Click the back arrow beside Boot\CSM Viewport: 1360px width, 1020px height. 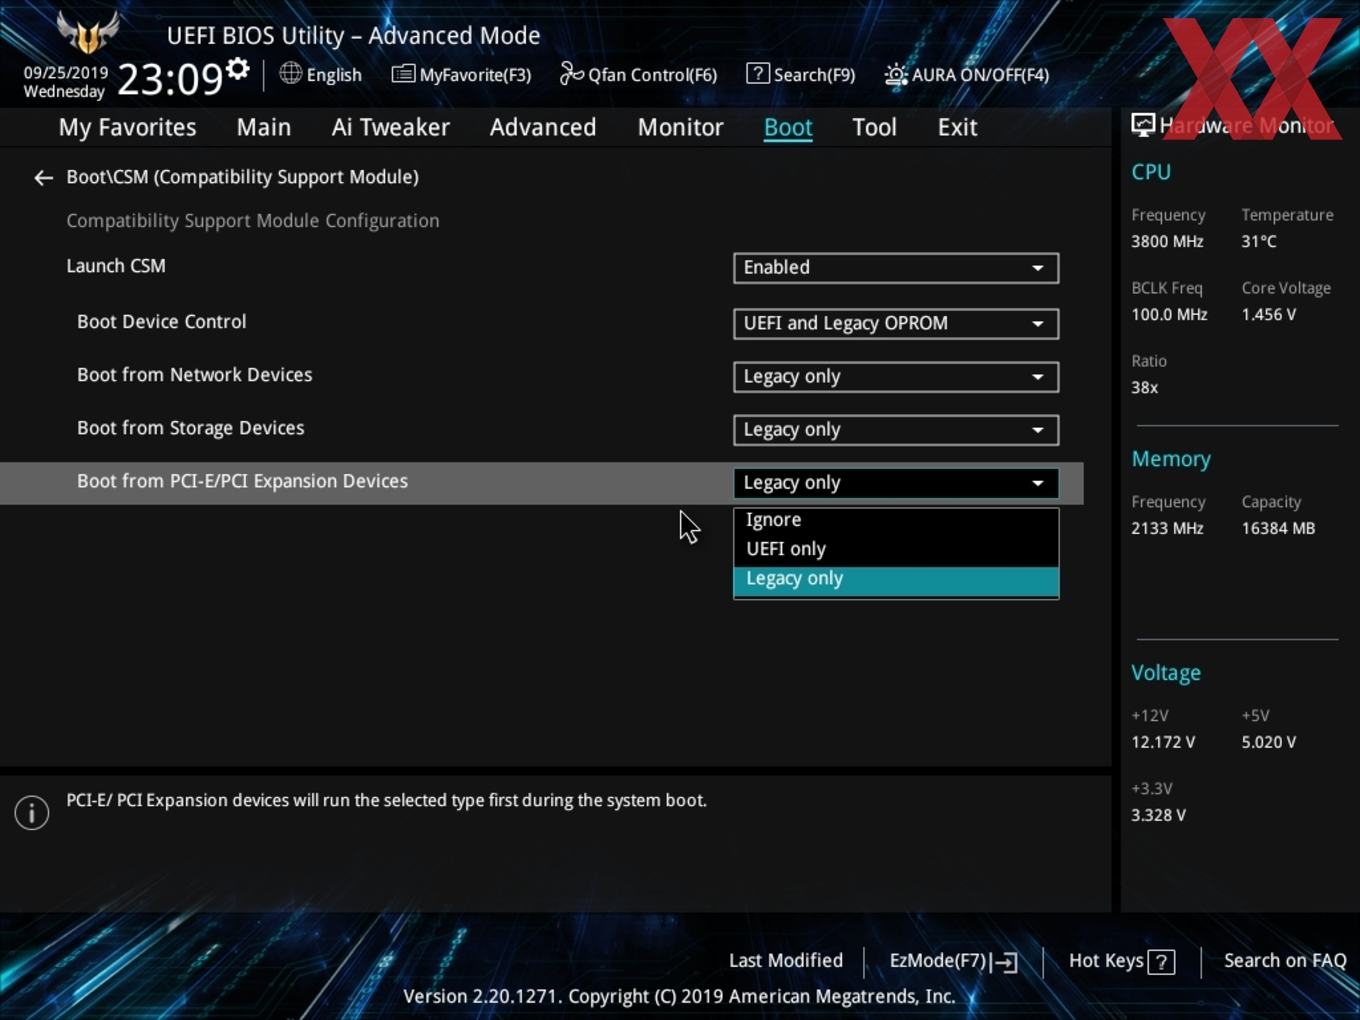tap(43, 178)
